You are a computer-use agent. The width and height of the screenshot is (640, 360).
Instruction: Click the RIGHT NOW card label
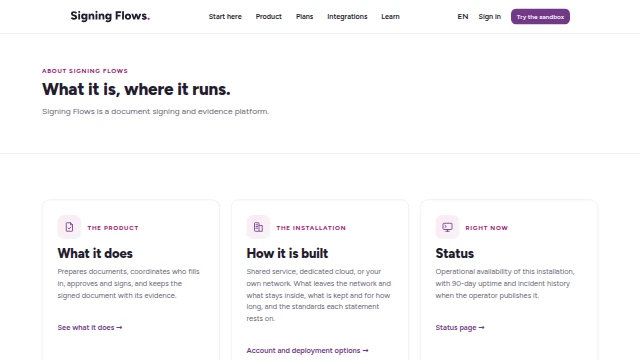click(x=487, y=228)
